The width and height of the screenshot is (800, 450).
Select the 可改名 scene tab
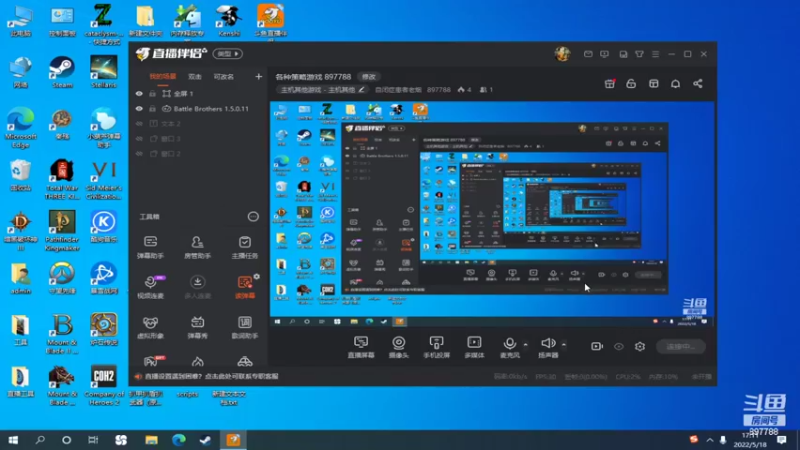coord(223,77)
